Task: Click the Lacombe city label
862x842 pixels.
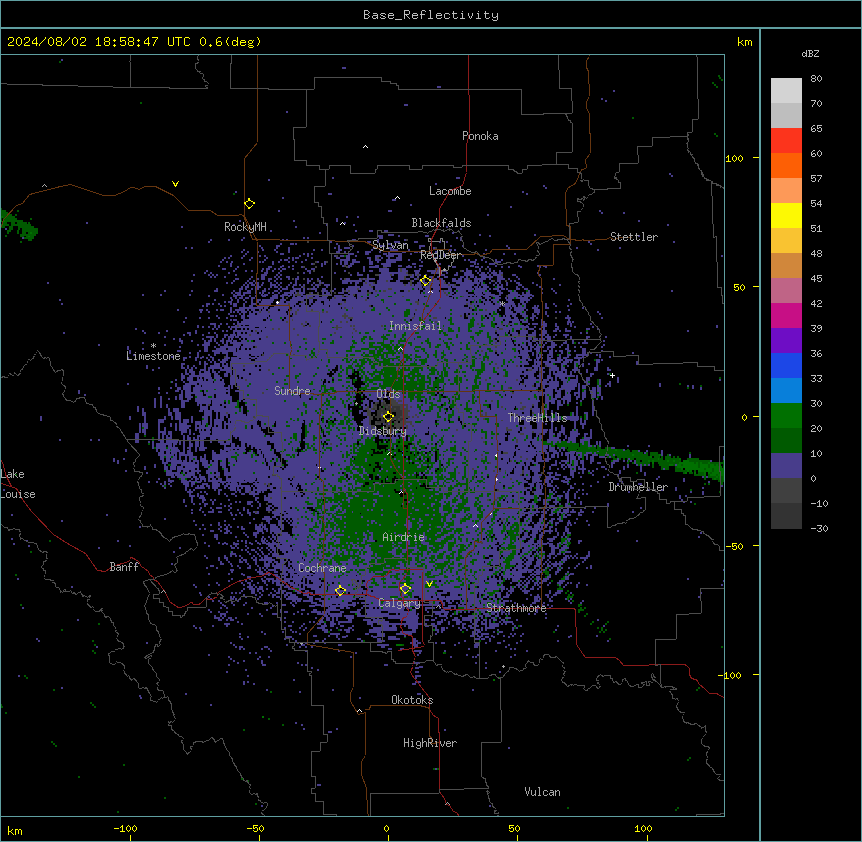Action: [x=450, y=191]
